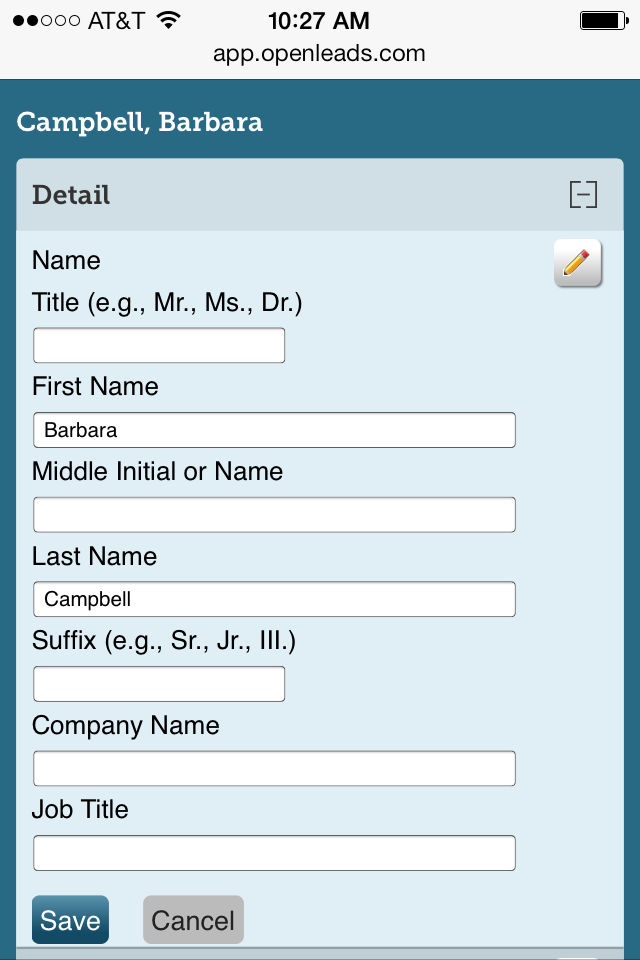Select the Last Name field with Campbell
Screen dimensions: 640x960
[274, 599]
